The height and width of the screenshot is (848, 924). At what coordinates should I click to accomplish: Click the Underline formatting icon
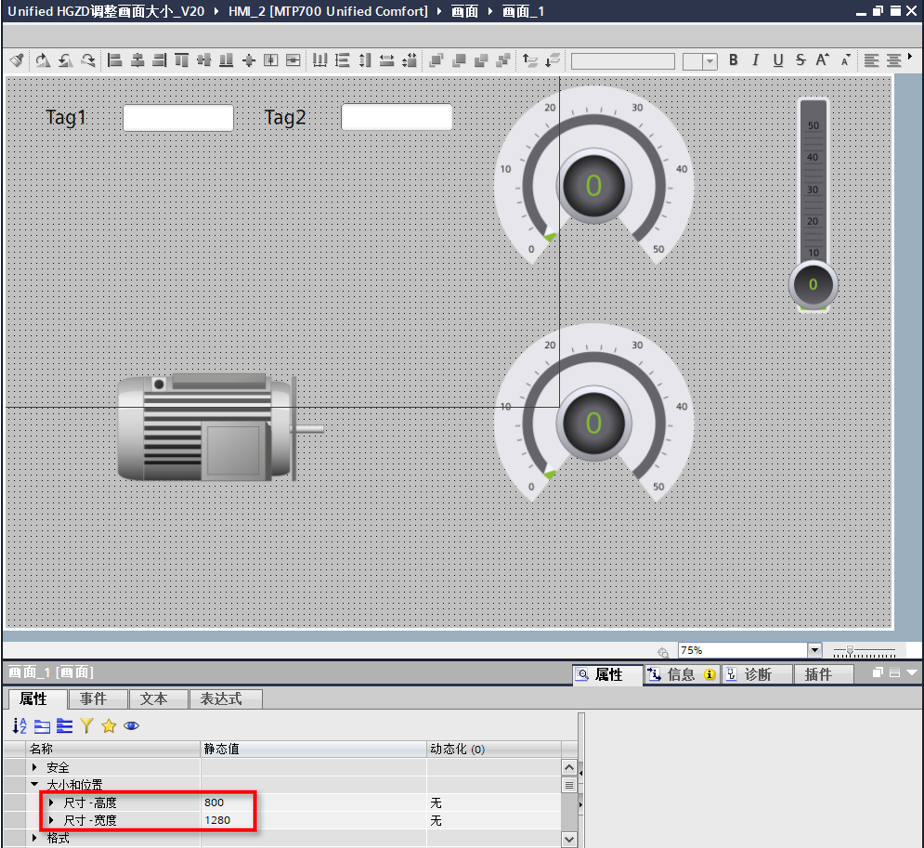(x=777, y=60)
